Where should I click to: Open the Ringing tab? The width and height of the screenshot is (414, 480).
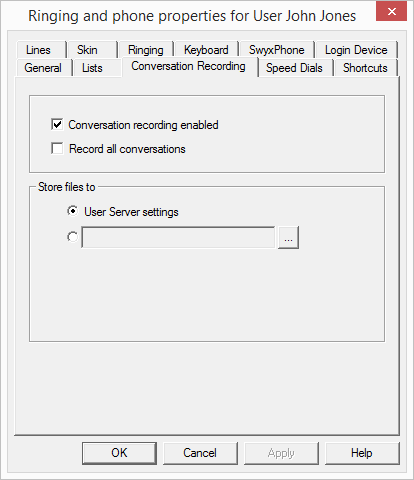click(146, 50)
